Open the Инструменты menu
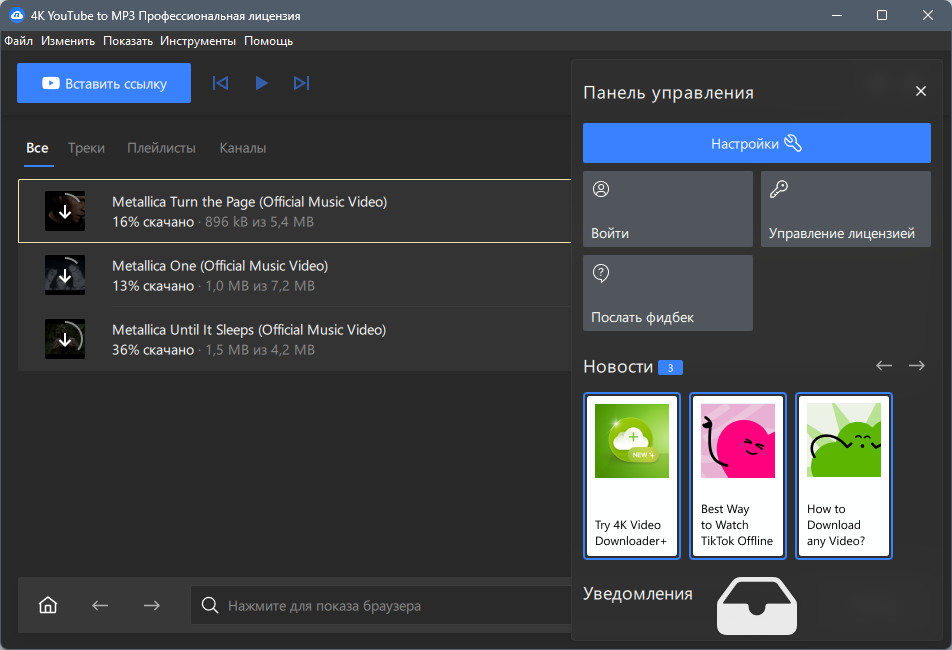Viewport: 952px width, 650px height. pyautogui.click(x=198, y=41)
